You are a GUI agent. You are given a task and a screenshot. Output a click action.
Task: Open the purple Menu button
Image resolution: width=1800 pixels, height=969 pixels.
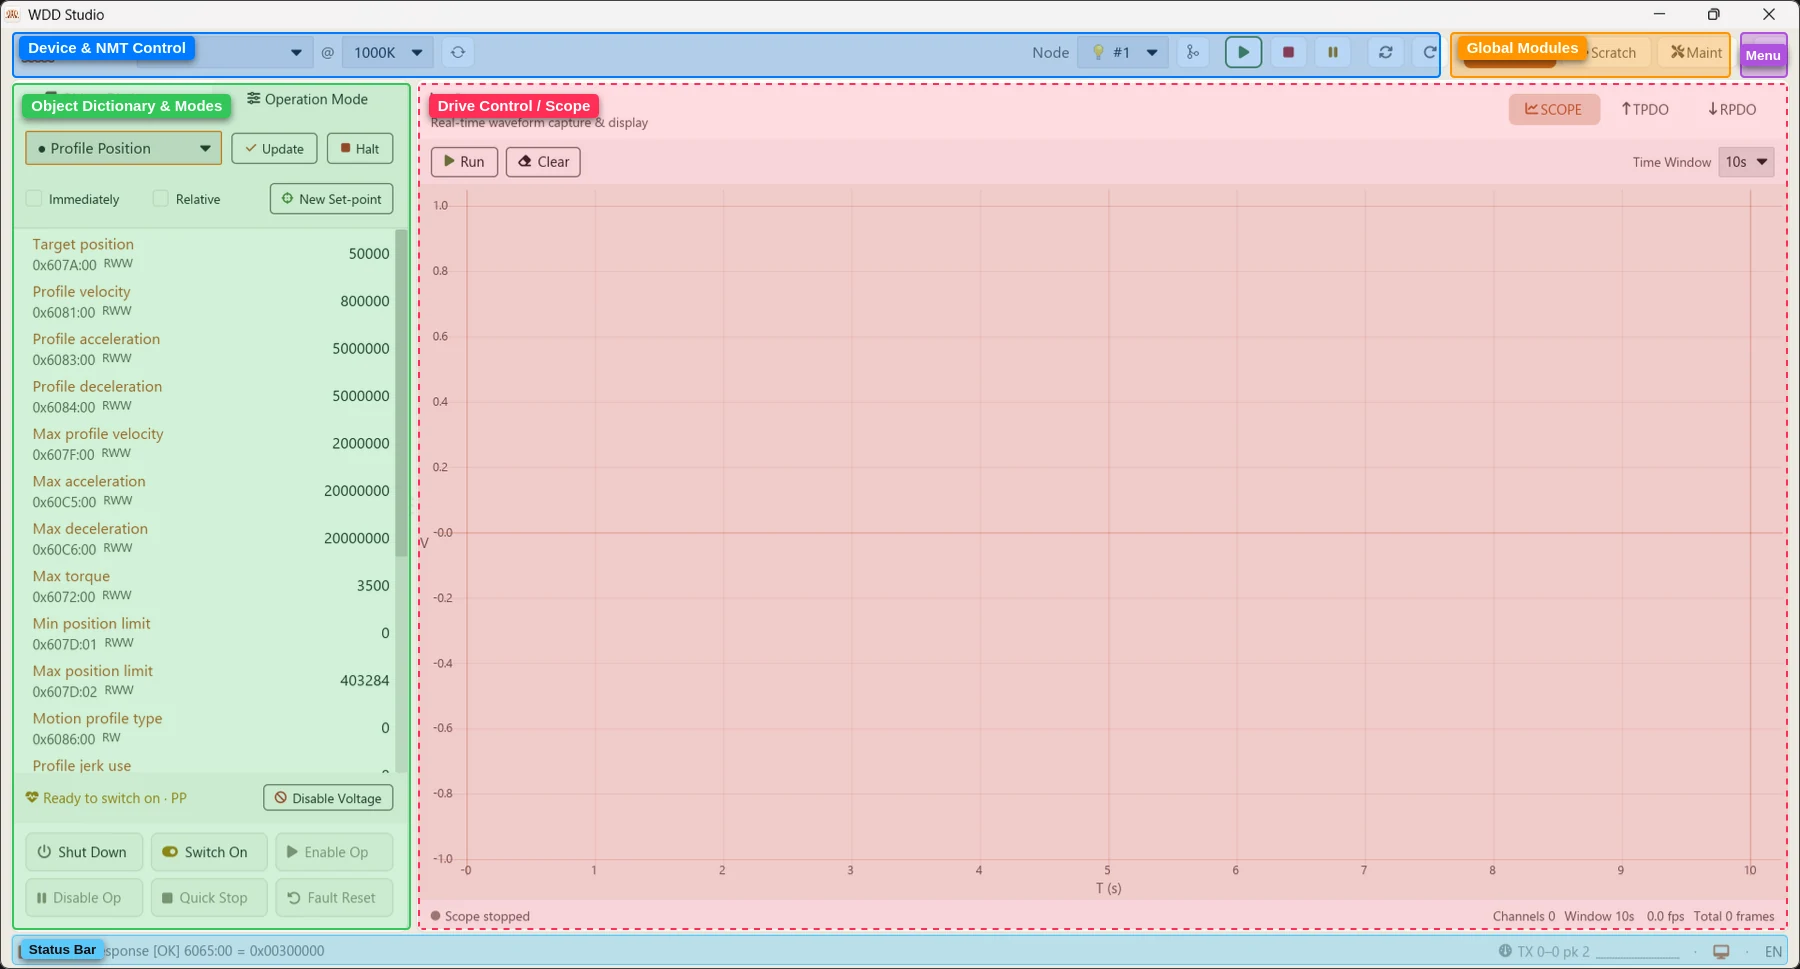(1763, 55)
